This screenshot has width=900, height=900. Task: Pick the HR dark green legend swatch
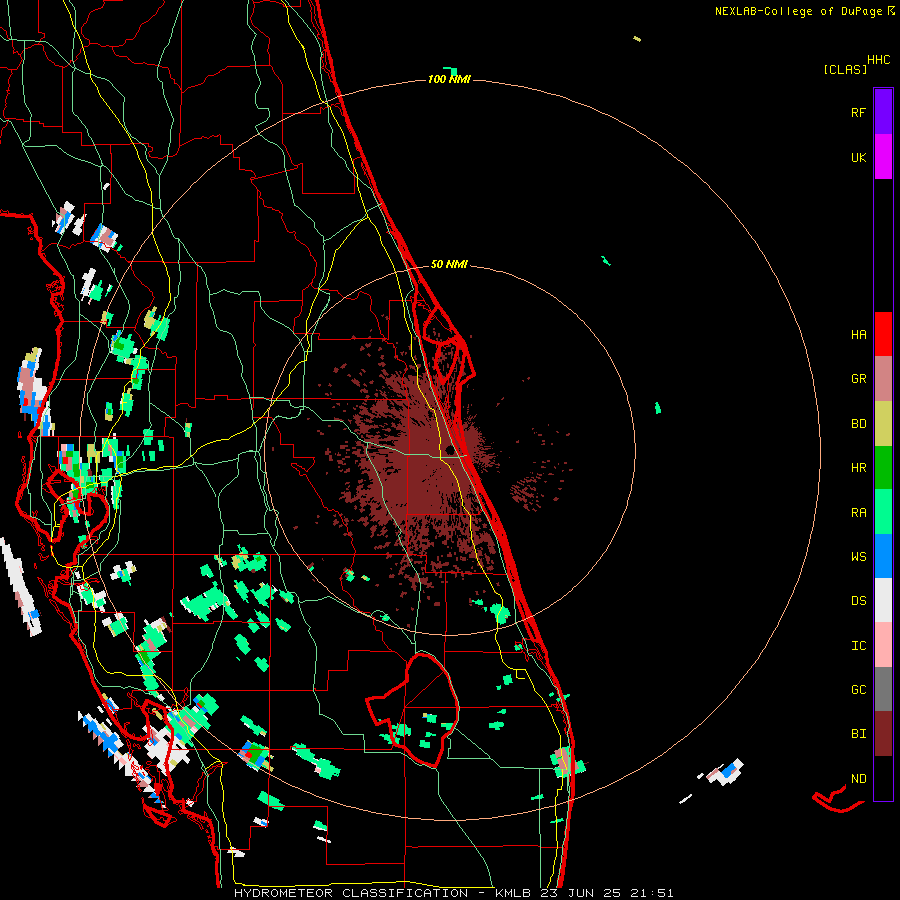click(x=883, y=468)
